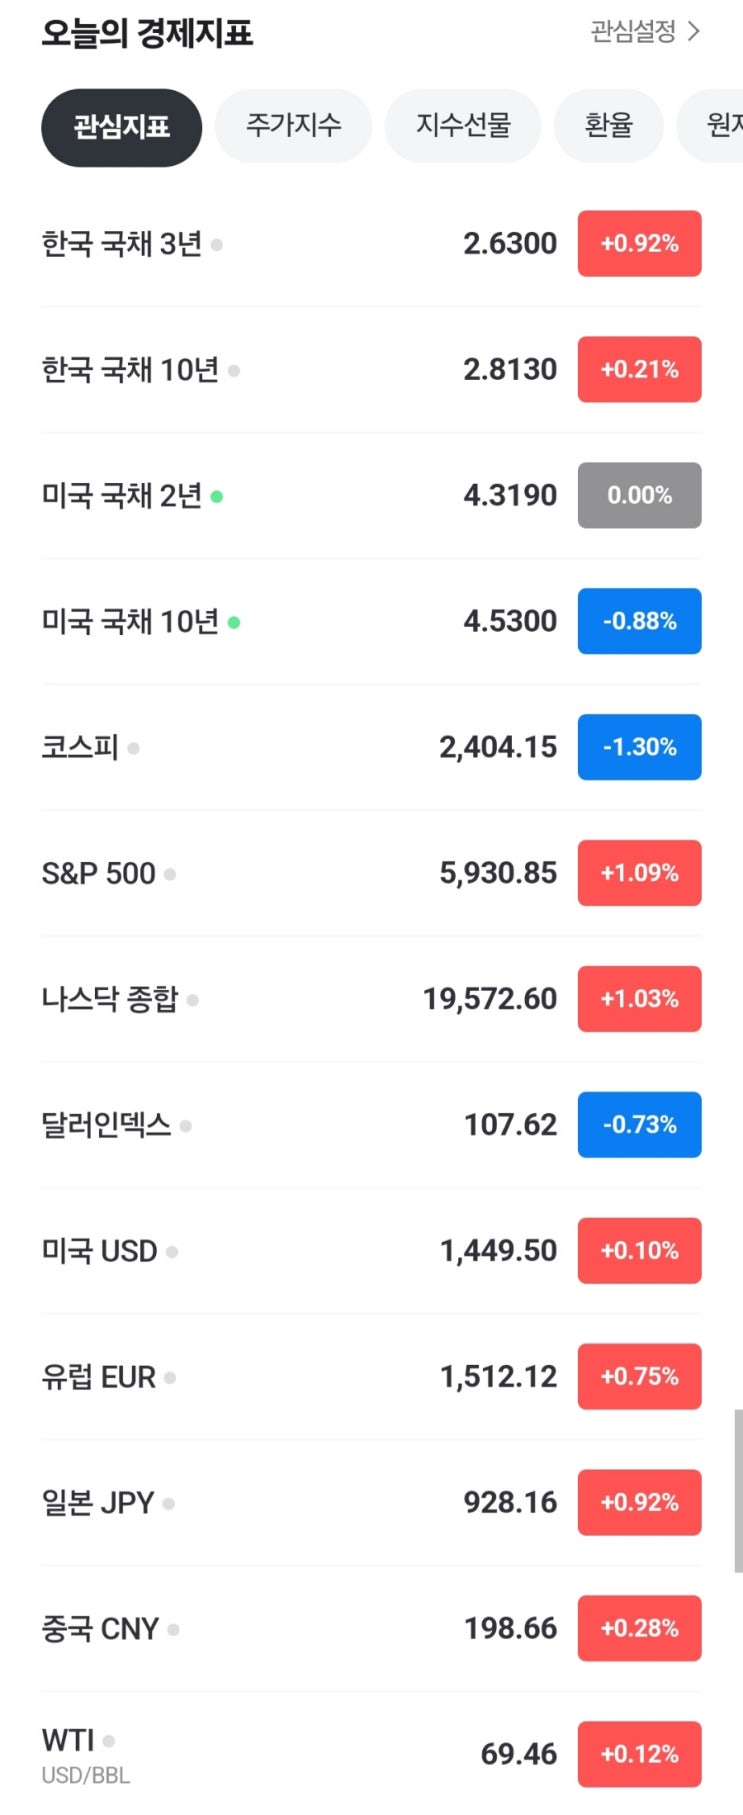Click the blue -0.73% 달러인덱스 badge
The height and width of the screenshot is (1815, 743).
639,1125
